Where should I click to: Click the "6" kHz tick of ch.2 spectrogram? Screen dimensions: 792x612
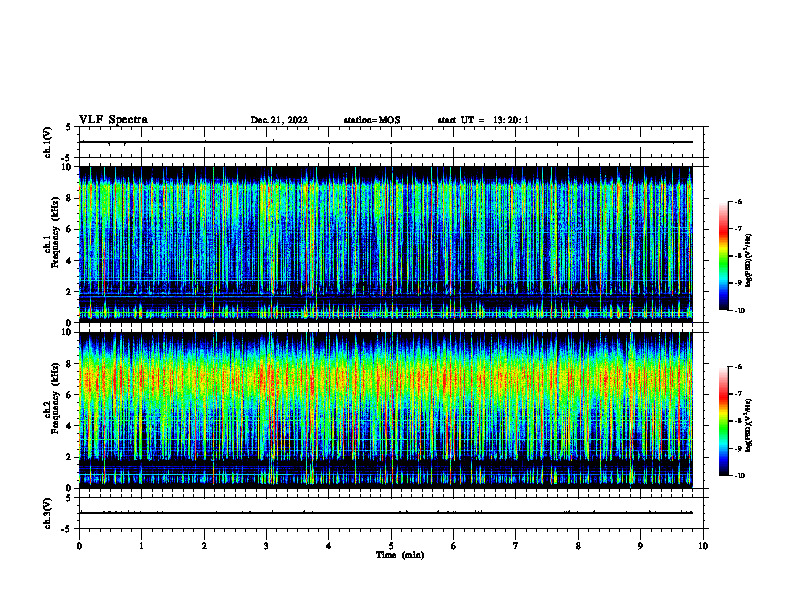pyautogui.click(x=69, y=395)
